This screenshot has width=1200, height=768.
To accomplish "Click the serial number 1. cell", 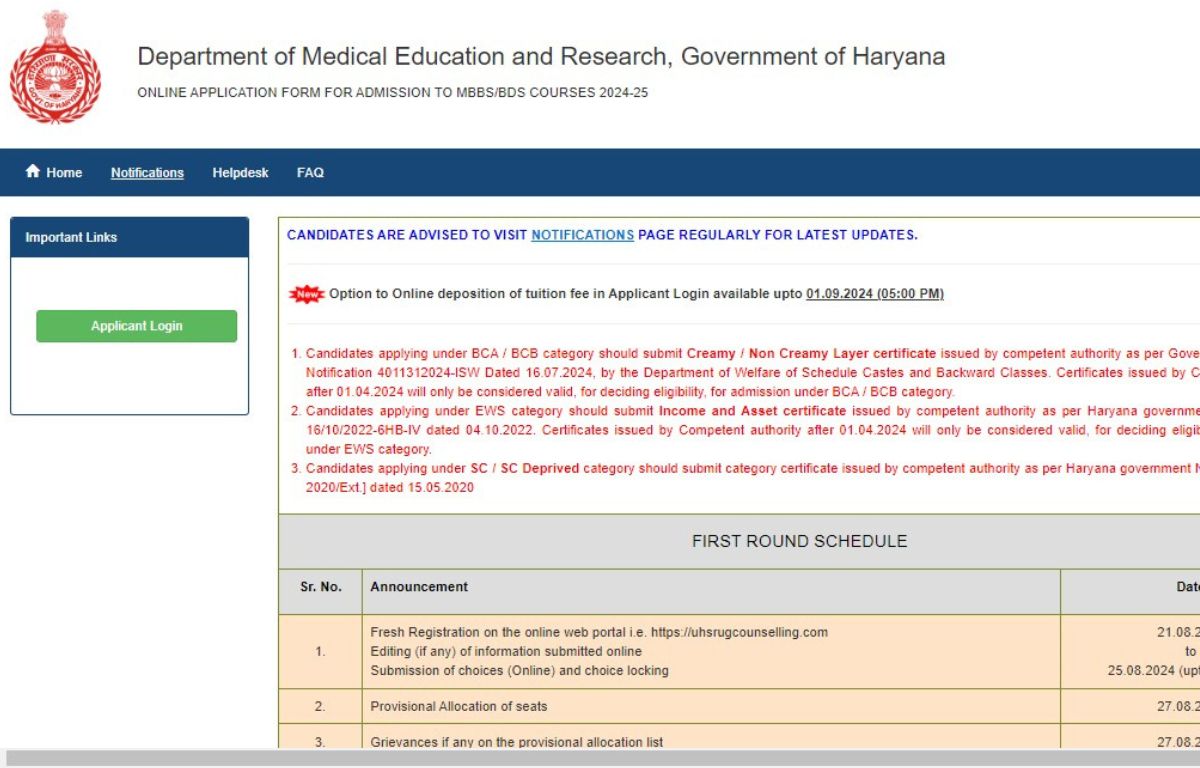I will [x=320, y=651].
